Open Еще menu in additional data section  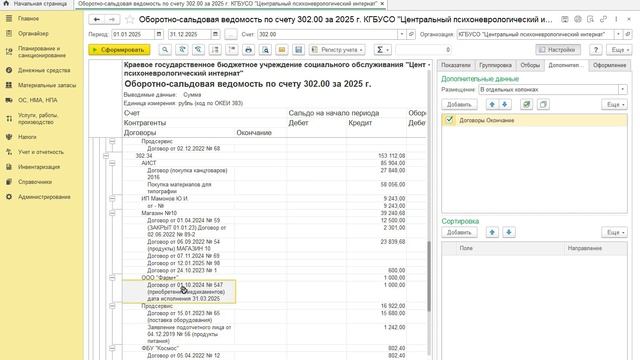point(615,104)
